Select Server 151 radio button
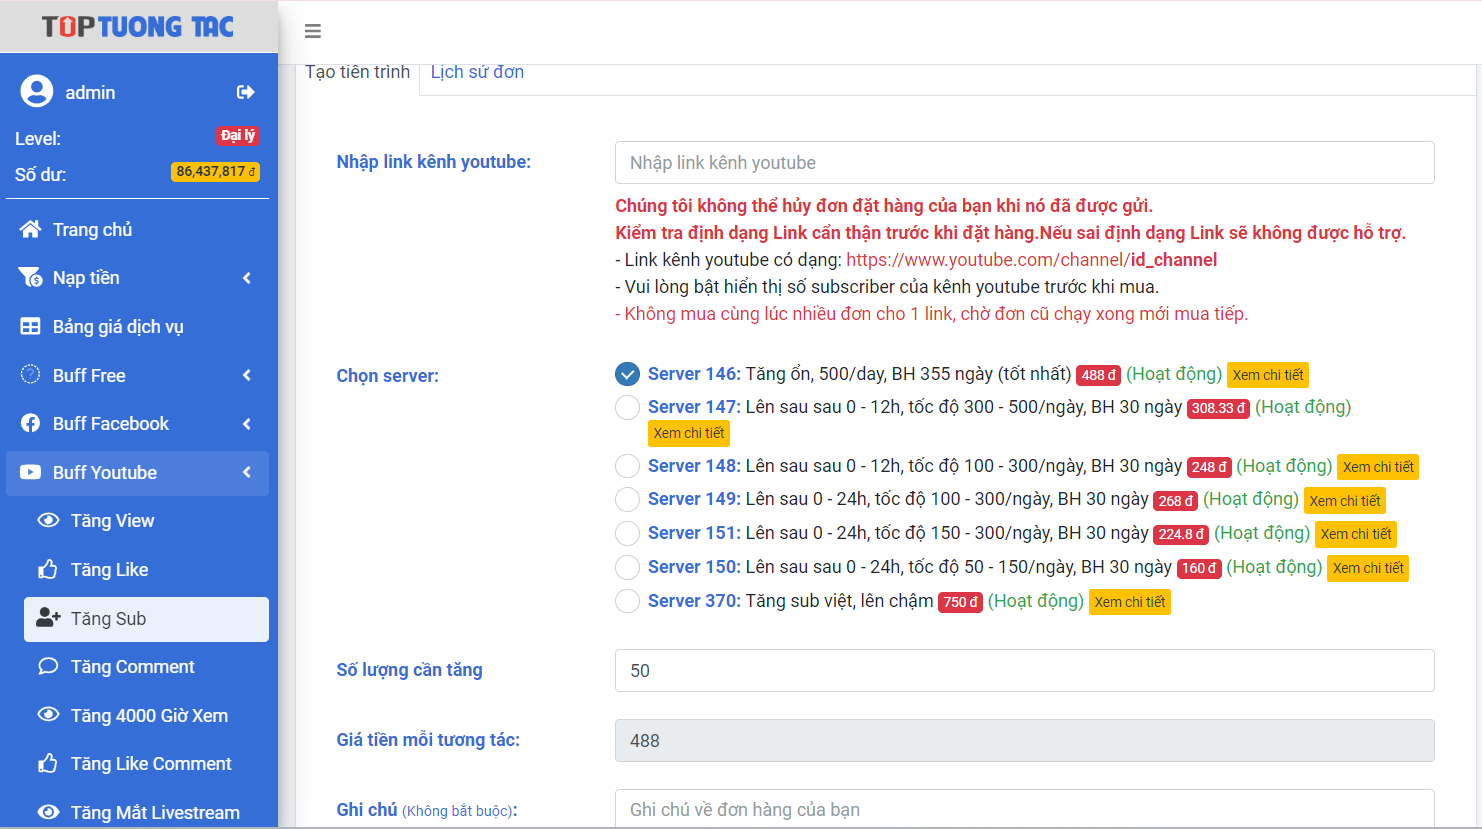1482x829 pixels. coord(627,533)
